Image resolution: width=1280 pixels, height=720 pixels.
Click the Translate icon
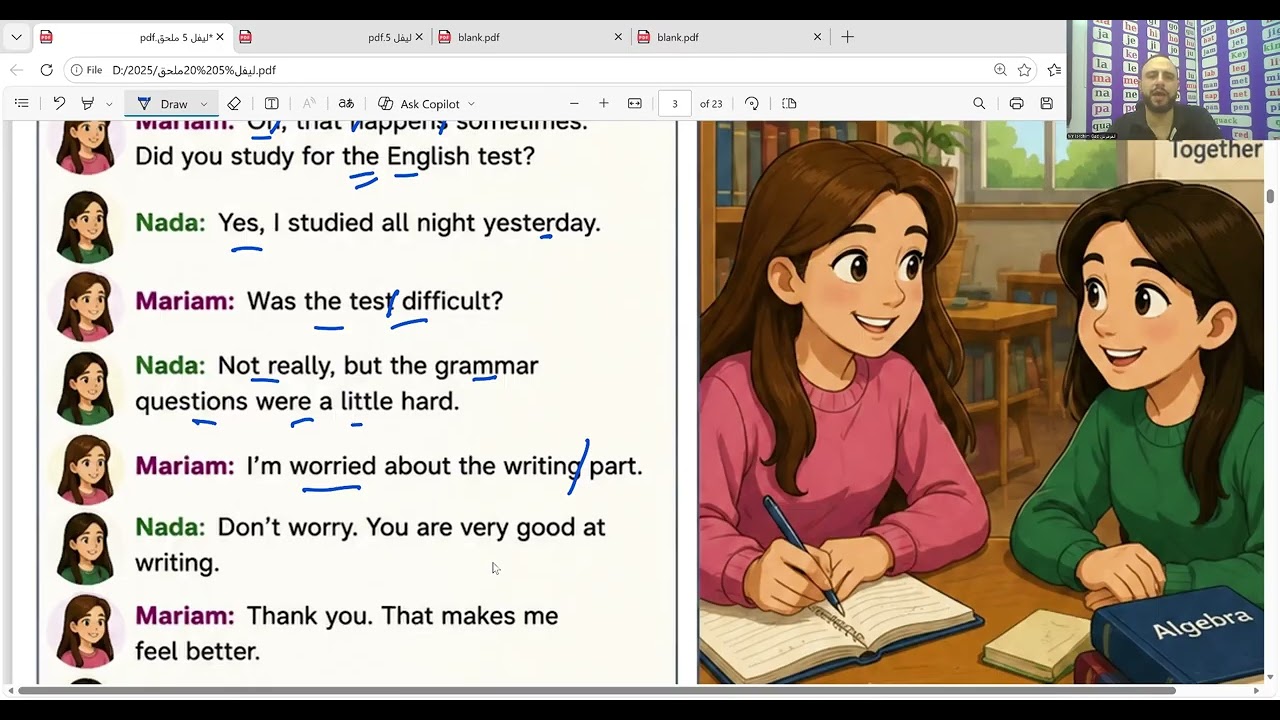[x=346, y=103]
